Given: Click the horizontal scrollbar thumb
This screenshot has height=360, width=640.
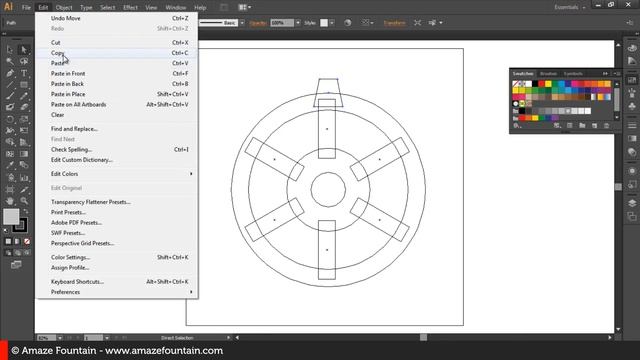Looking at the screenshot, I should point(423,338).
